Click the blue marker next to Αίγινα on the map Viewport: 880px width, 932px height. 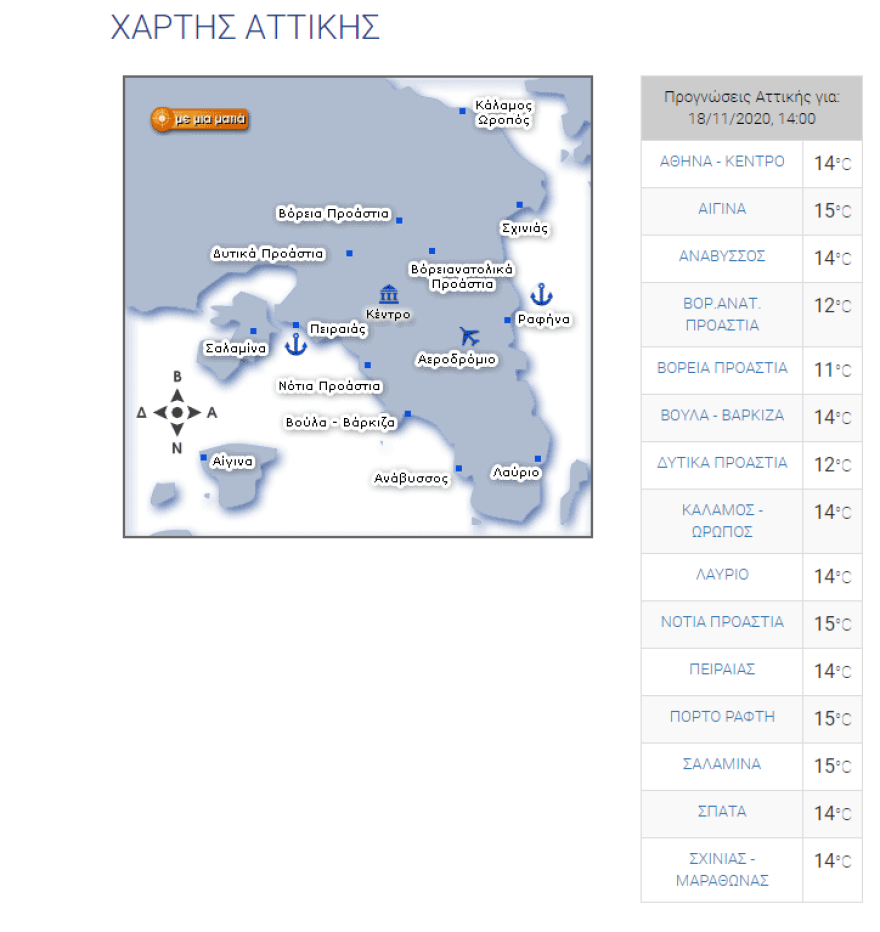tap(204, 458)
